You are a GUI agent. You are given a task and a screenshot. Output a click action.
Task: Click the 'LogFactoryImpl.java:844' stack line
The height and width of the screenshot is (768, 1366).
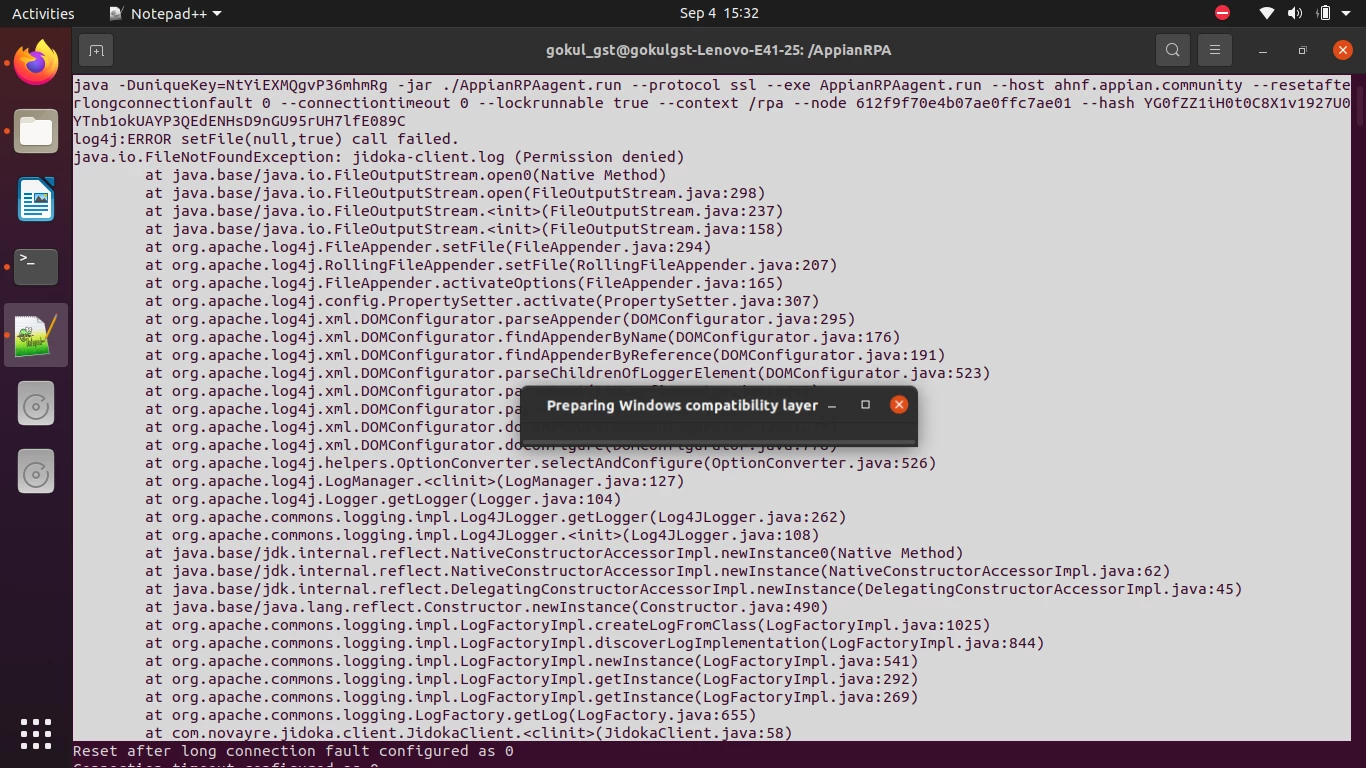coord(595,643)
